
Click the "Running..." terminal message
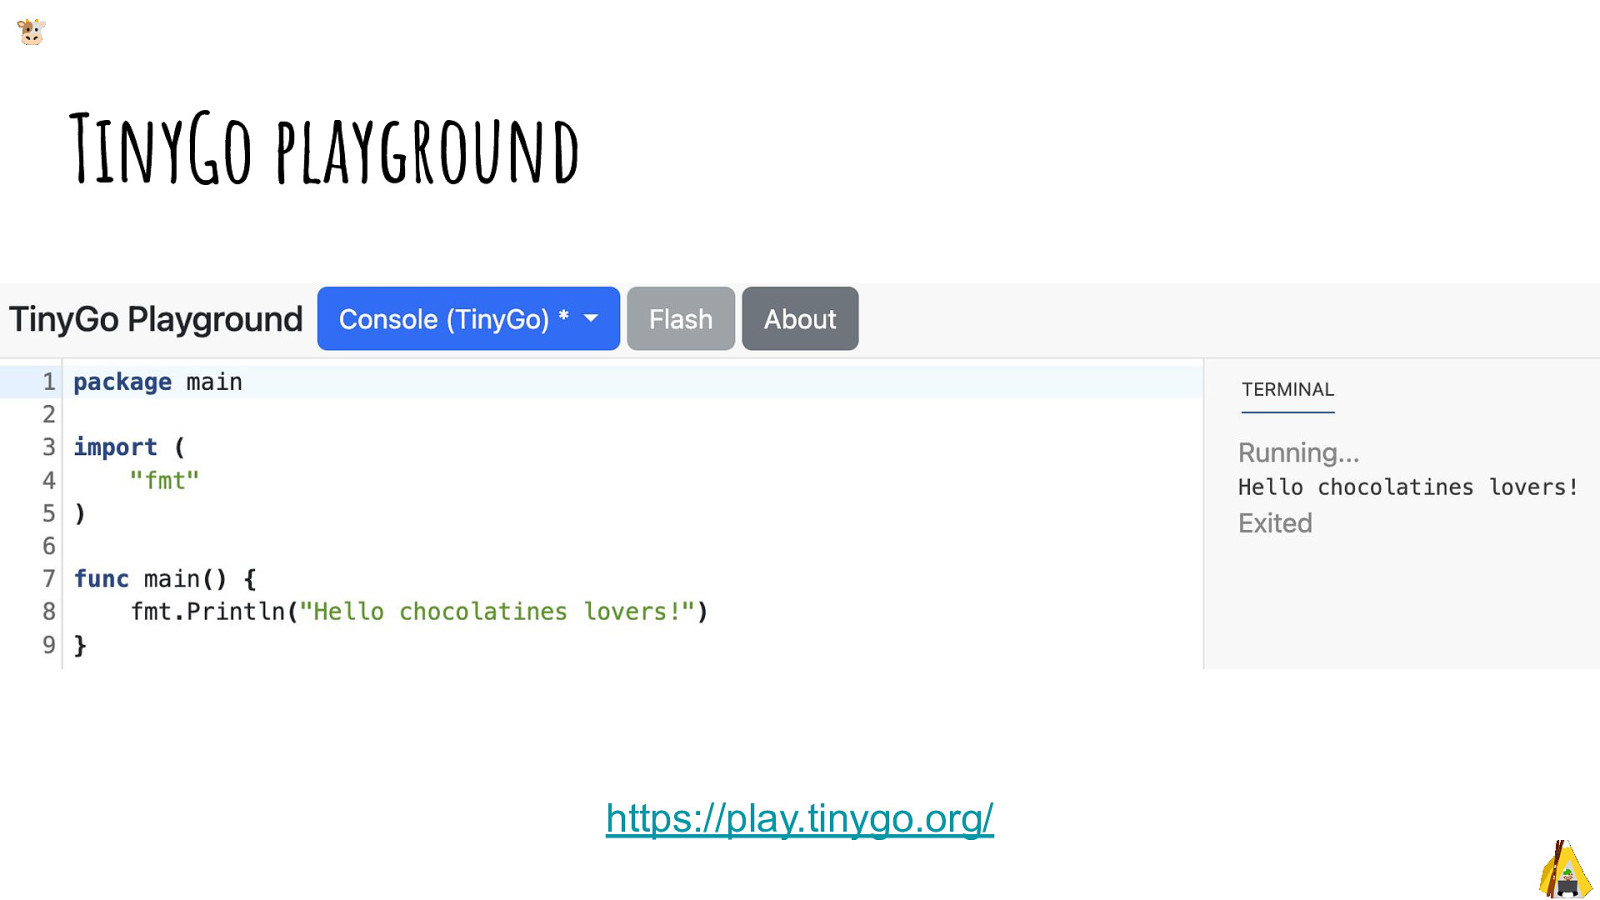(x=1299, y=453)
